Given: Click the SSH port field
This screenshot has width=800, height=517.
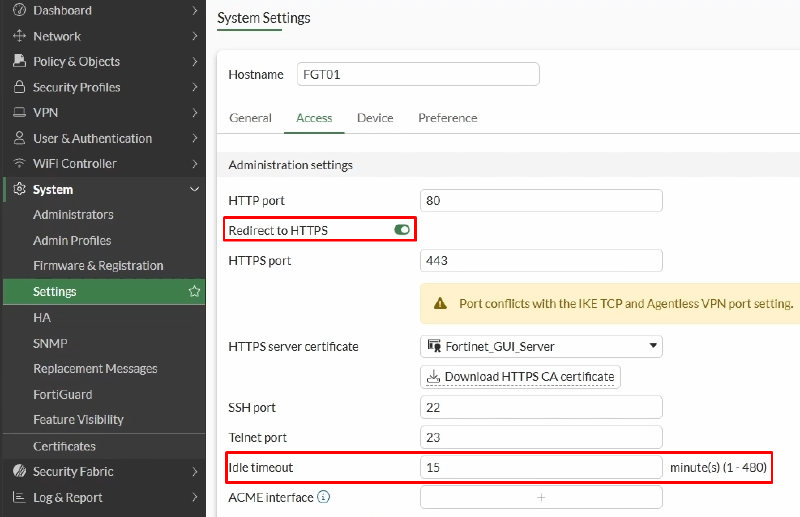Looking at the screenshot, I should click(x=541, y=407).
